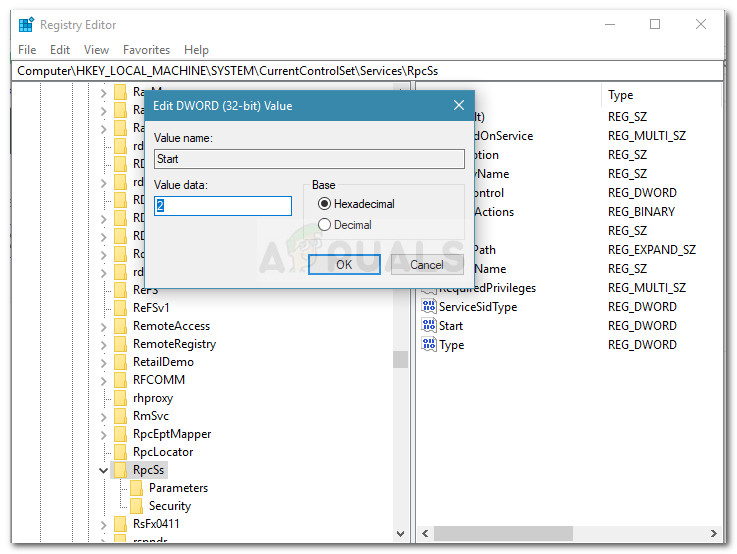Minimize the Registry Editor window
Screen dimensions: 737x554
(610, 24)
